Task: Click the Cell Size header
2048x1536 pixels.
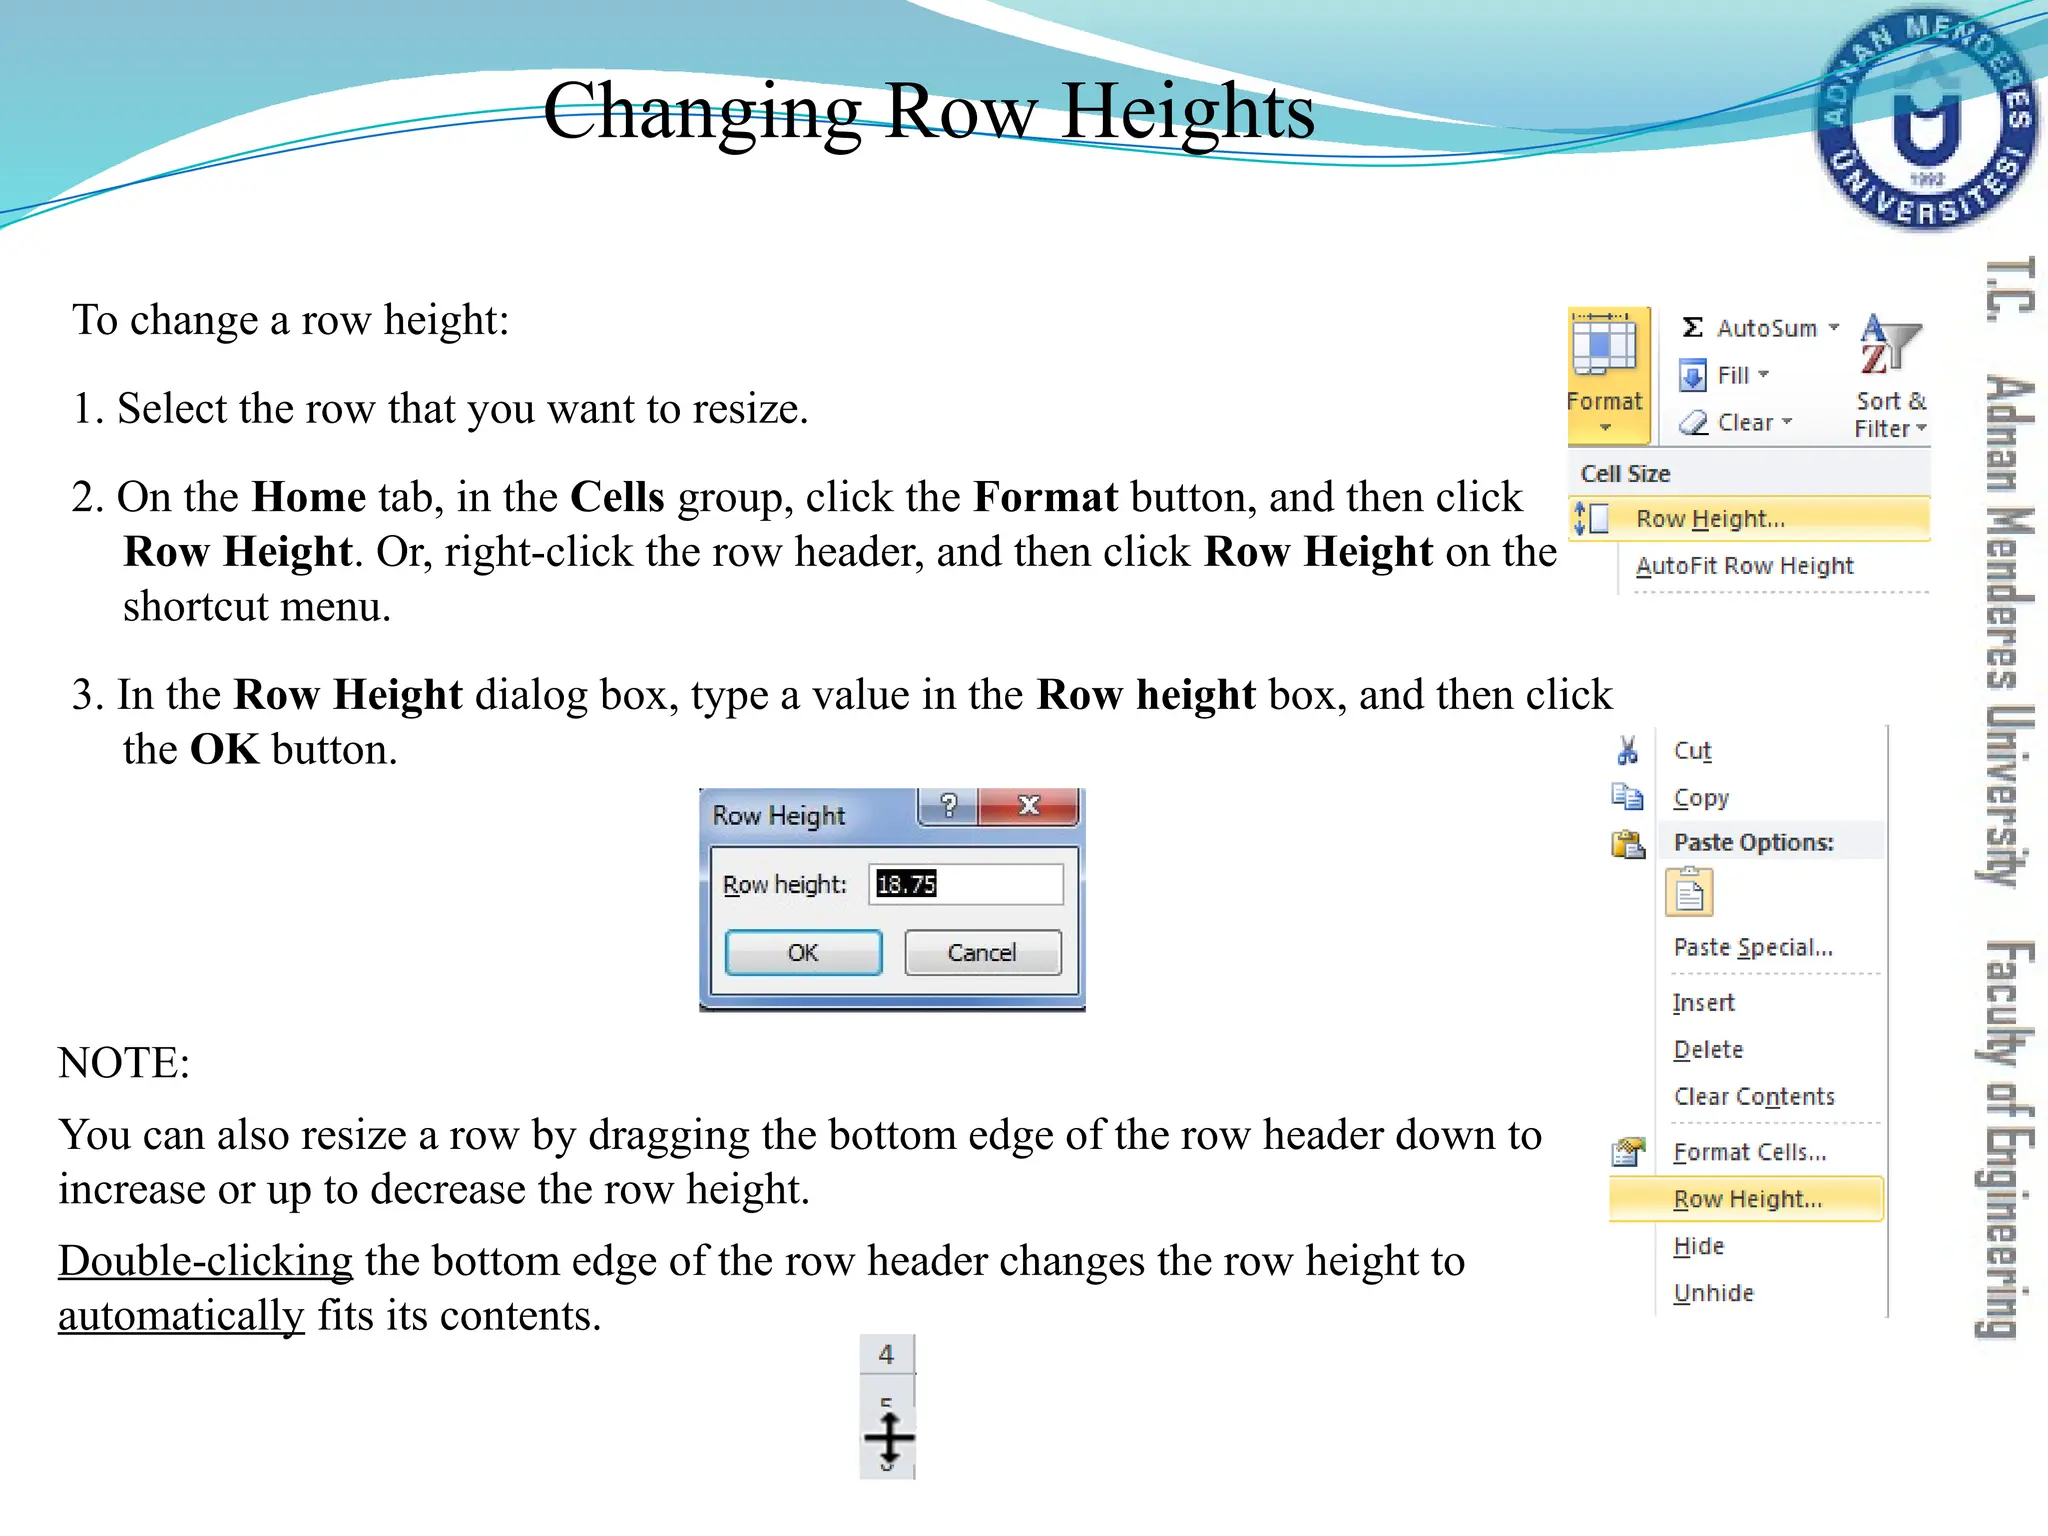Action: pyautogui.click(x=1625, y=474)
